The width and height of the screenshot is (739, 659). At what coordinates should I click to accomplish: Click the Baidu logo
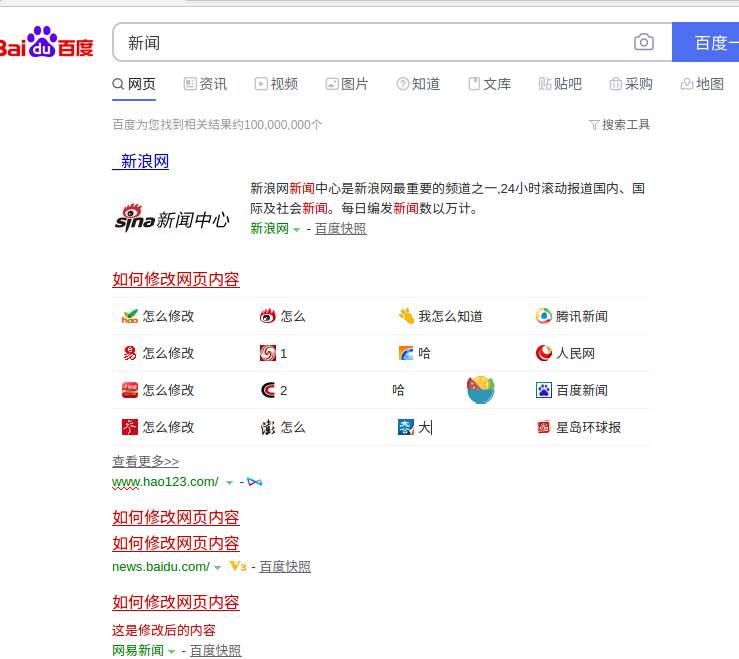pyautogui.click(x=46, y=42)
